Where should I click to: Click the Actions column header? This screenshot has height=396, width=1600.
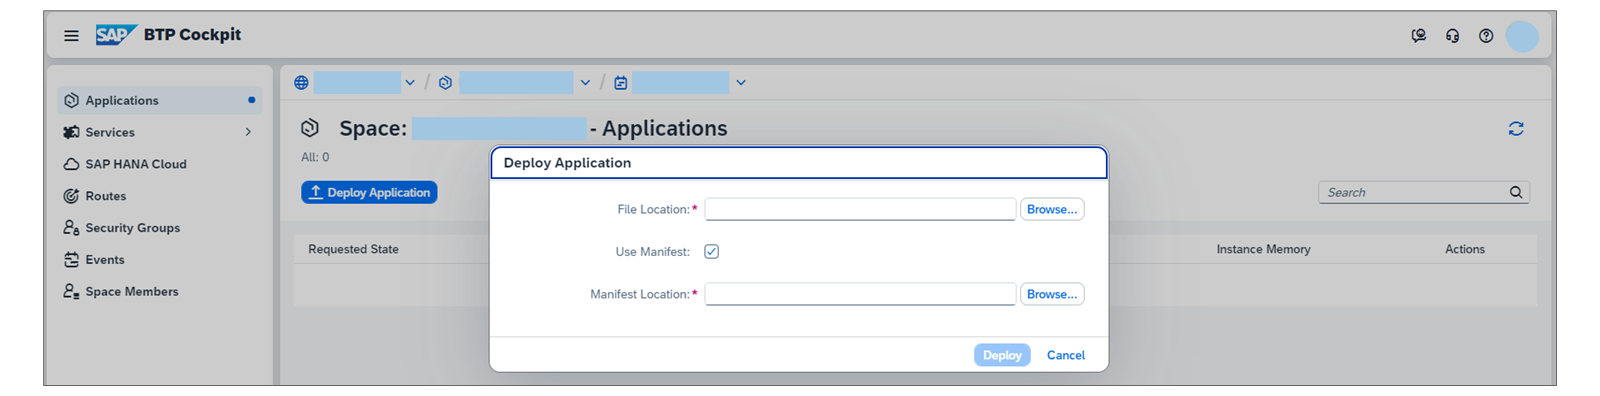[x=1465, y=249]
